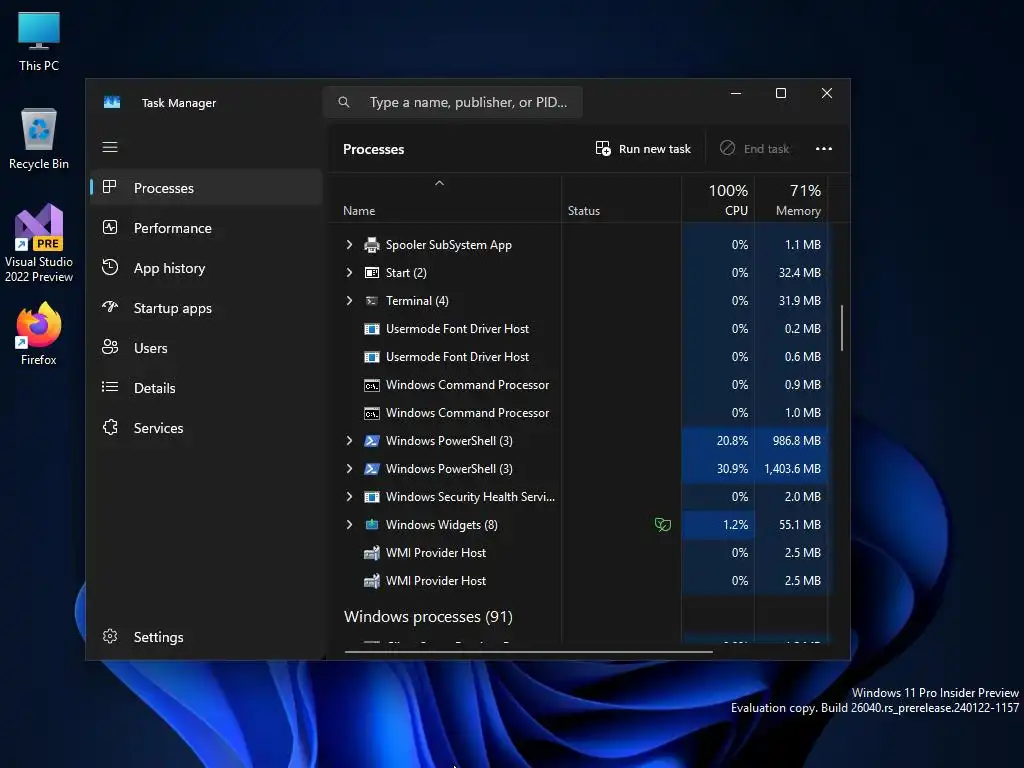Click the End task button
Image resolution: width=1024 pixels, height=768 pixels.
click(755, 149)
